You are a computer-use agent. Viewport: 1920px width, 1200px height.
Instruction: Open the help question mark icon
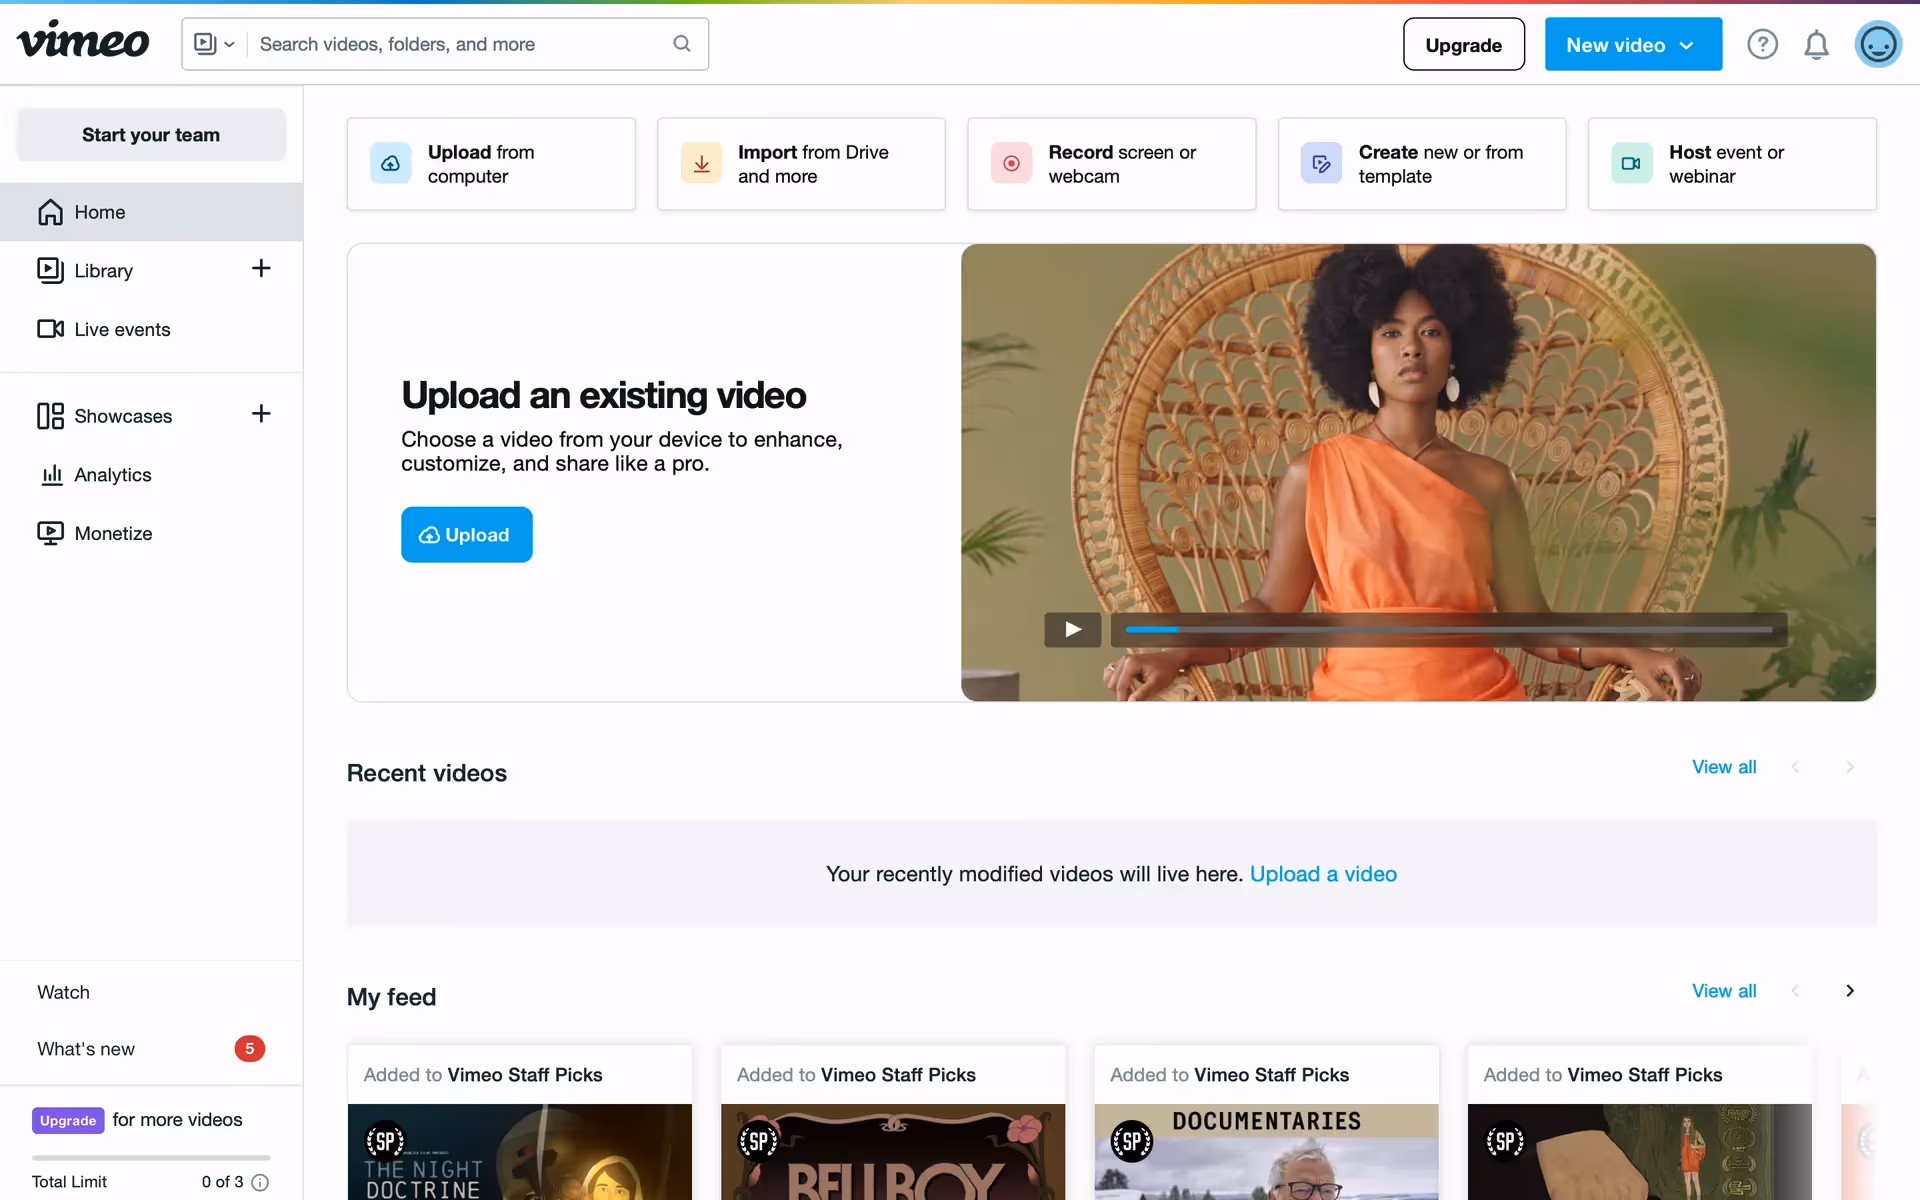1762,45
